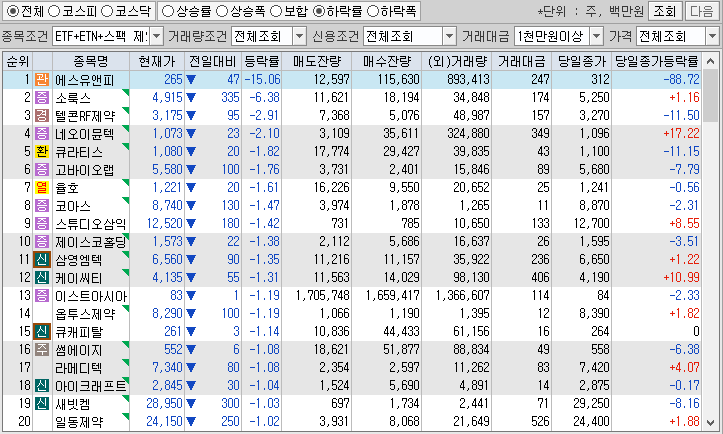Click the 증 badge icon for 스튜디오삼익

(42, 223)
